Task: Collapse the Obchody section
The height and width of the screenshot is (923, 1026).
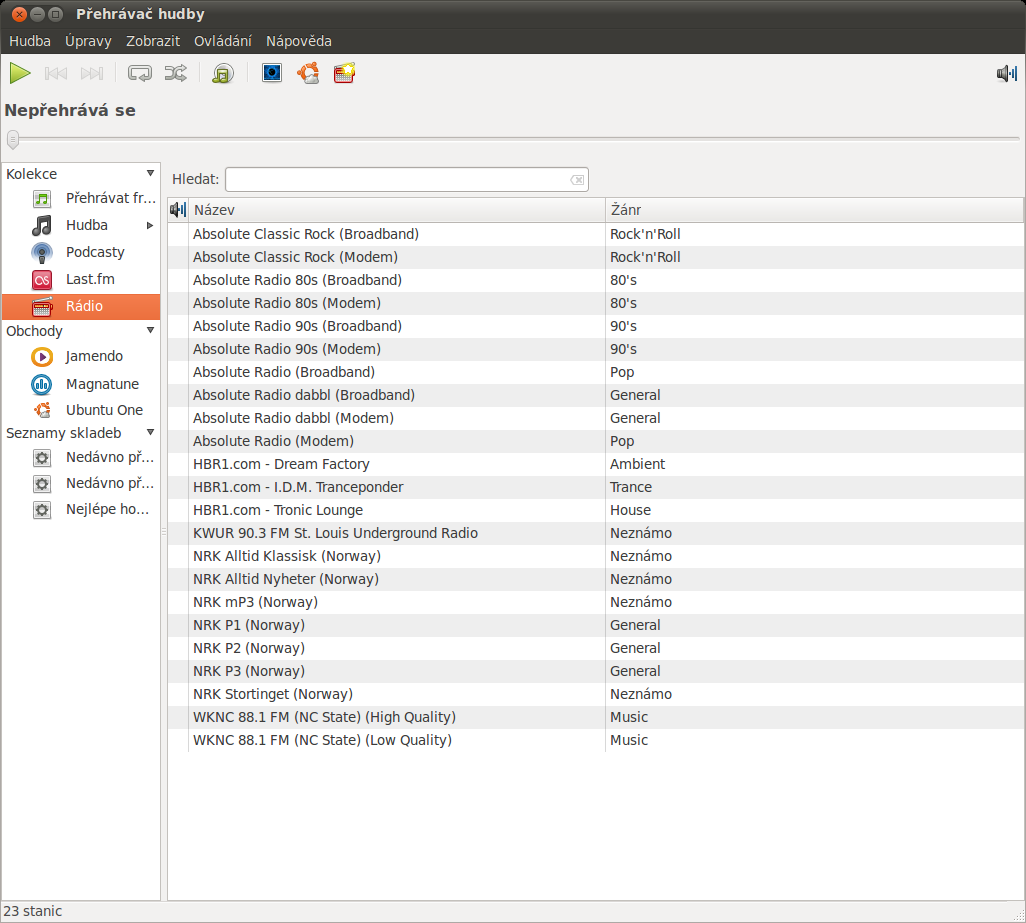Action: (150, 330)
